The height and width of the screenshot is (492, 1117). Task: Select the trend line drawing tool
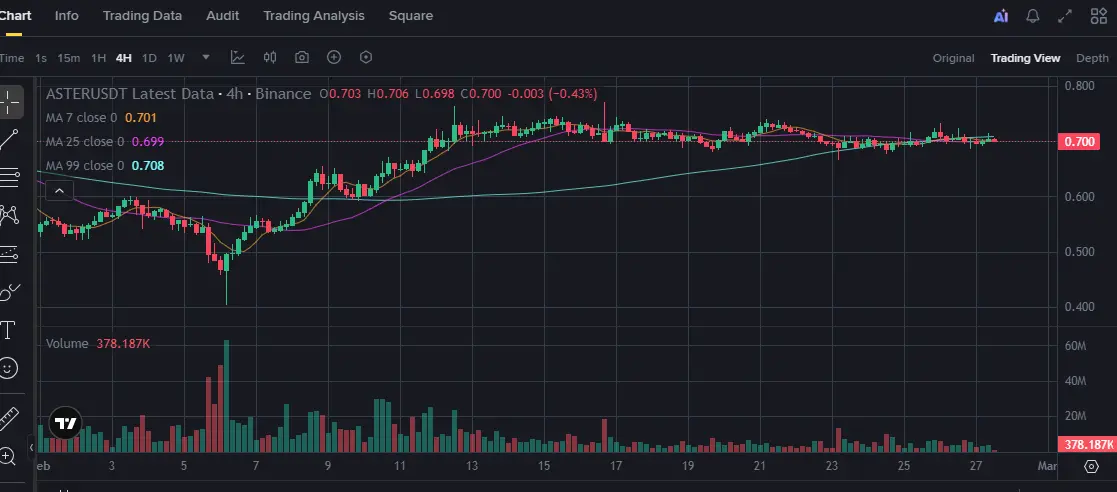[9, 140]
